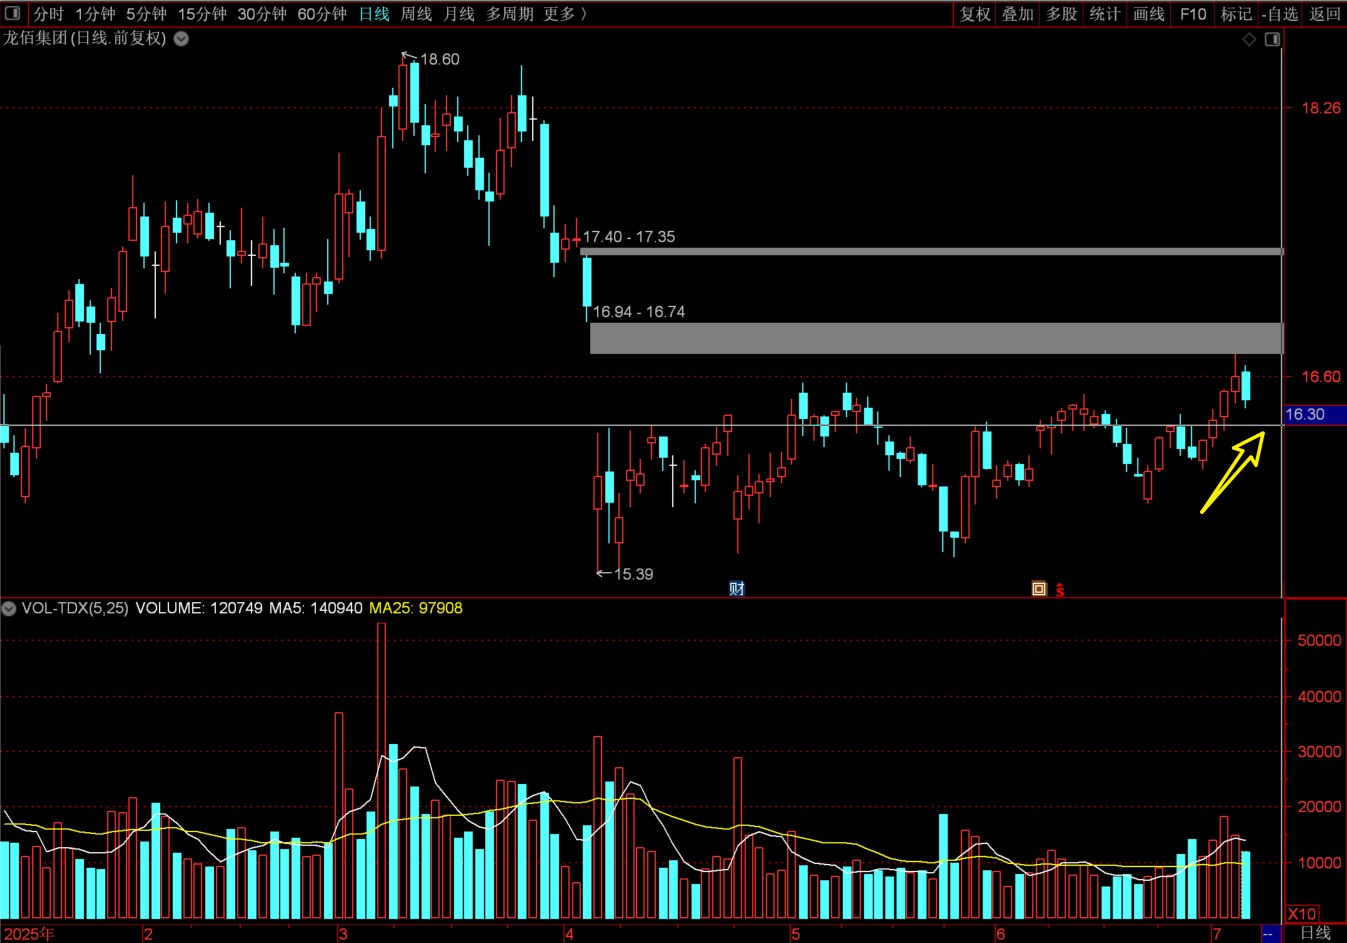
Task: Click the 50000 volume axis label
Action: pos(1319,640)
